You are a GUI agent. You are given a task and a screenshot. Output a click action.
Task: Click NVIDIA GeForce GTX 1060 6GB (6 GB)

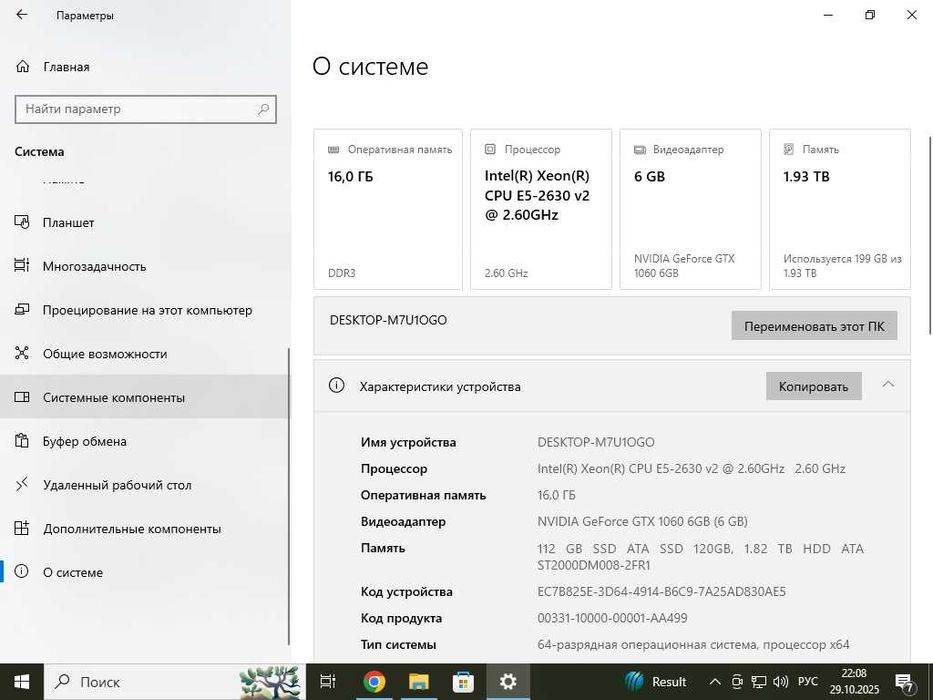642,521
